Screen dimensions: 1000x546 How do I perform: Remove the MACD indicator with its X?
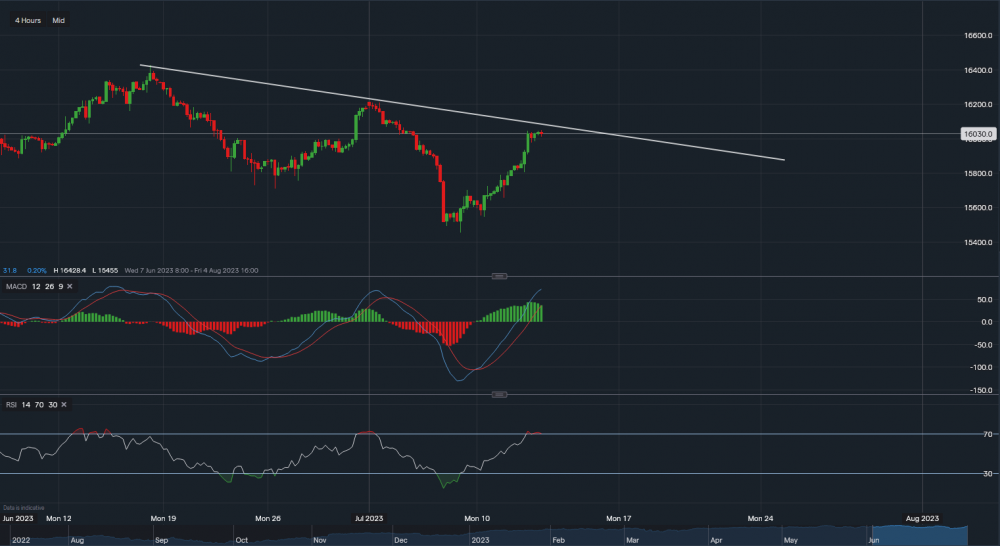click(x=71, y=287)
